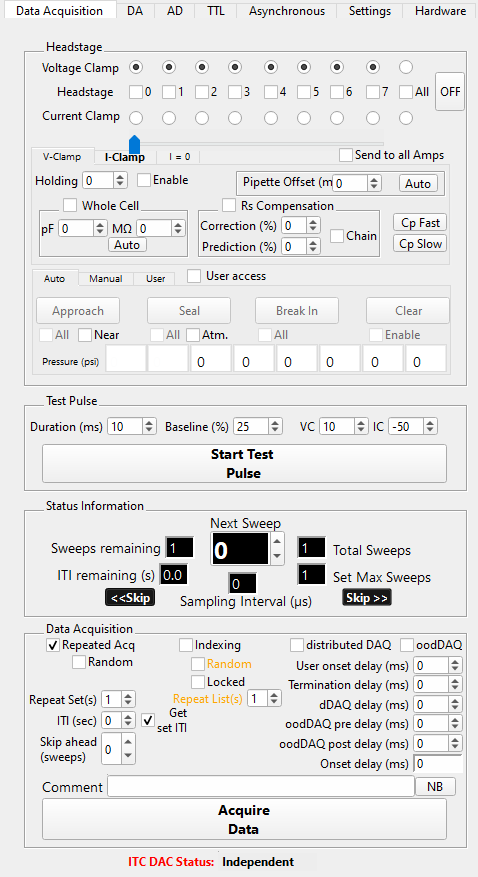Image resolution: width=478 pixels, height=877 pixels.
Task: Click the MΩ value stepper
Action: coord(177,228)
